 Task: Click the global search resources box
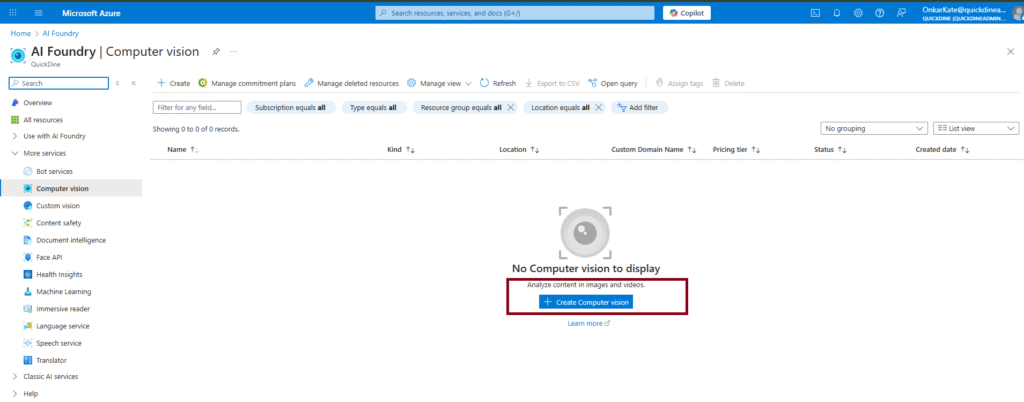tap(515, 13)
